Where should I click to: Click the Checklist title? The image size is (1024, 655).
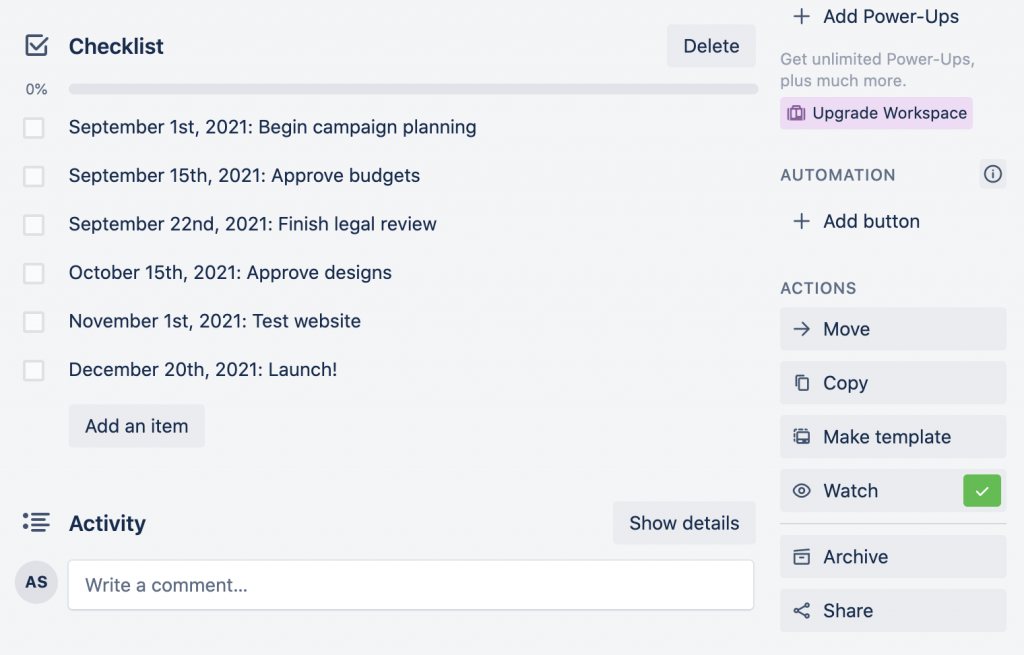(x=116, y=46)
